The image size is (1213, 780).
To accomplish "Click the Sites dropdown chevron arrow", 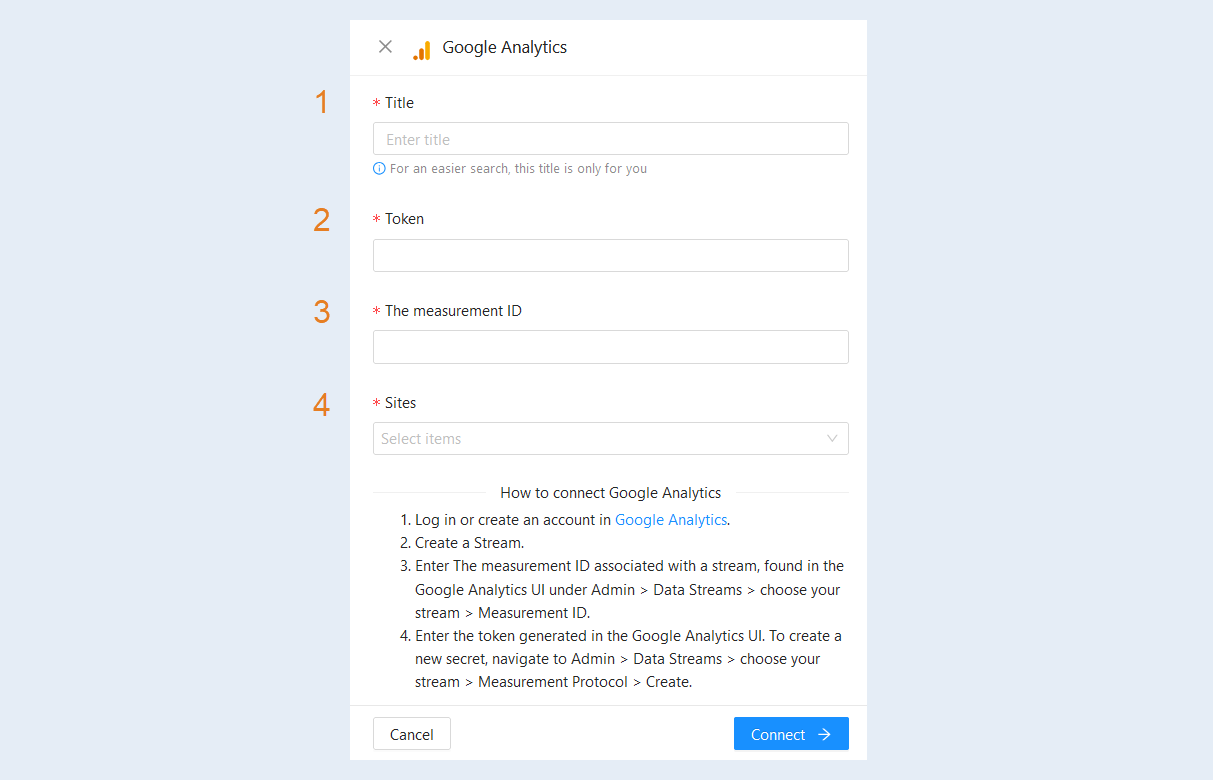I will point(832,438).
